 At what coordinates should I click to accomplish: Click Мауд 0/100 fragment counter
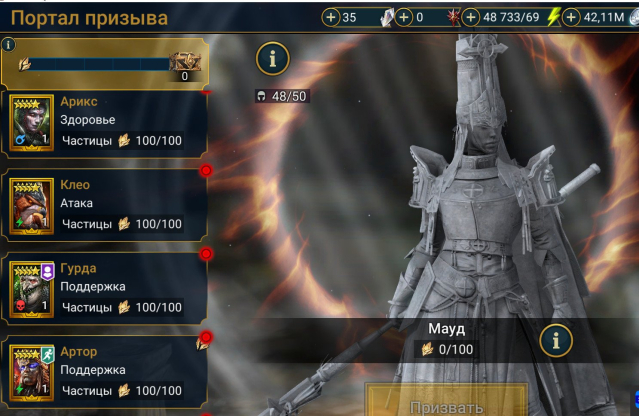[x=447, y=349]
